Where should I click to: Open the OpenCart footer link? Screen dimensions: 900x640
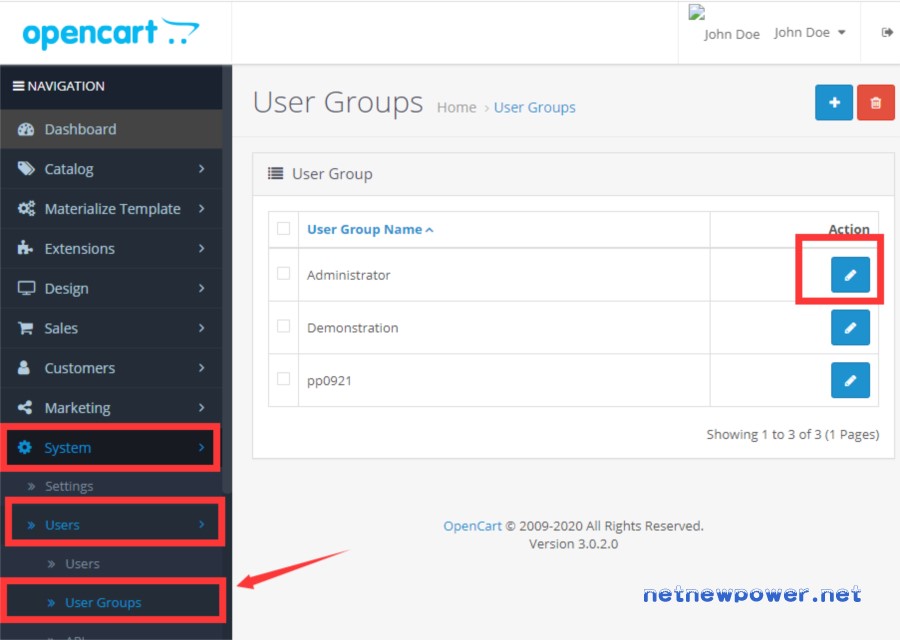[x=472, y=526]
